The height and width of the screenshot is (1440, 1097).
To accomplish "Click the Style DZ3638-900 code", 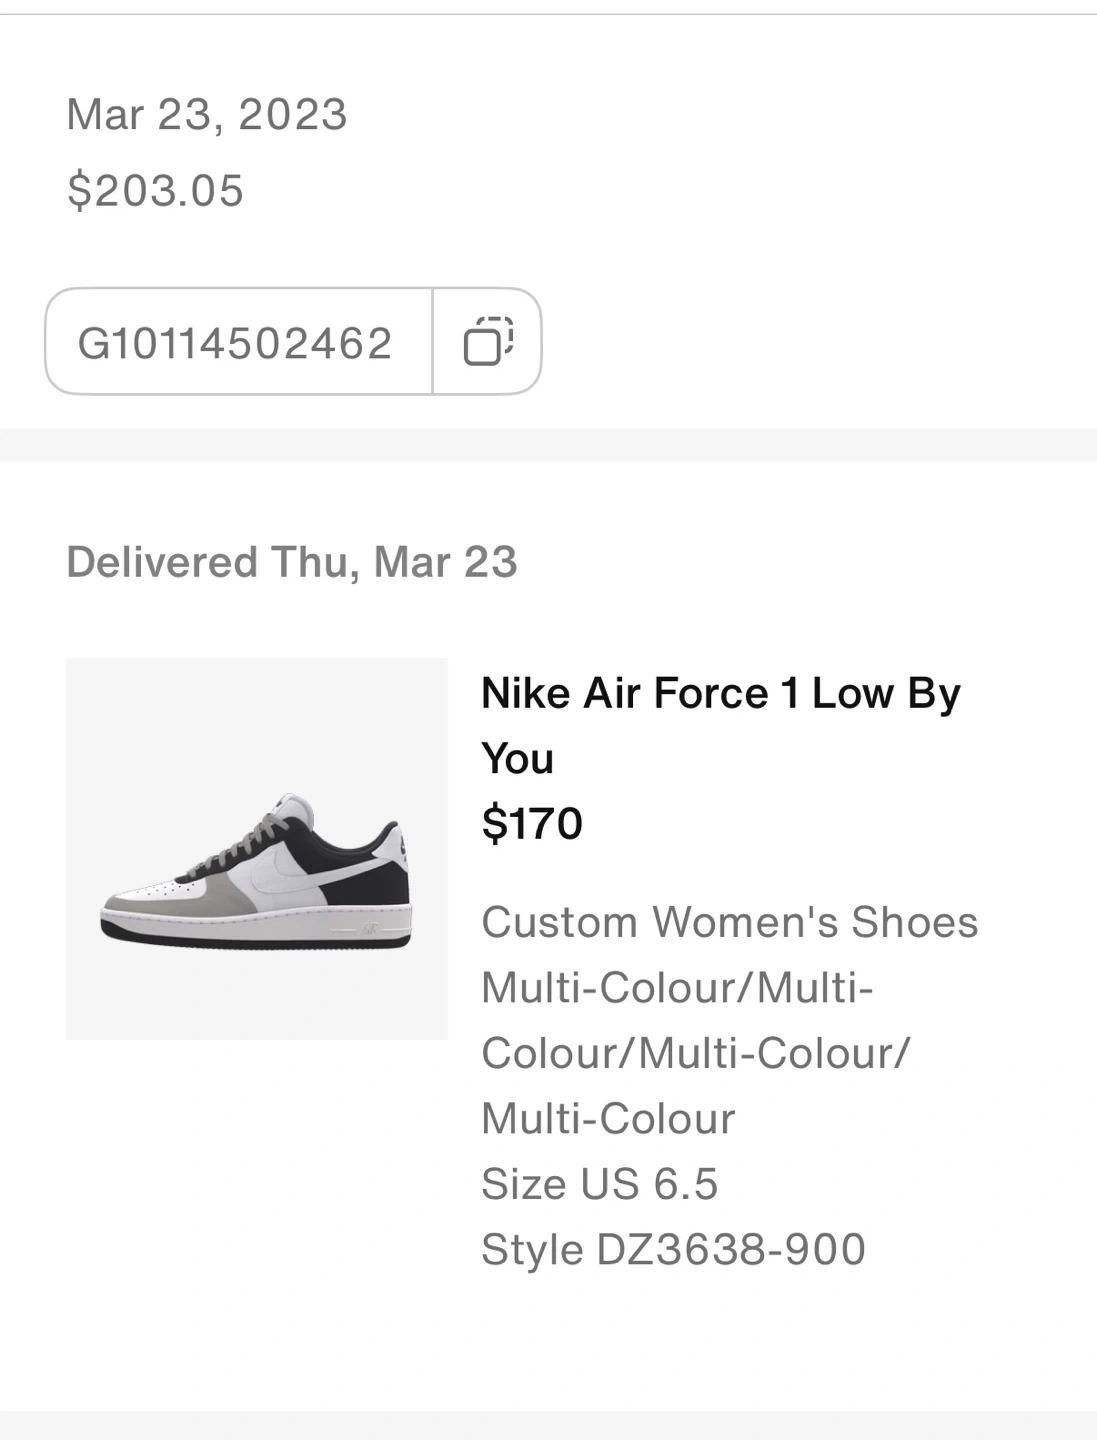I will point(673,1249).
